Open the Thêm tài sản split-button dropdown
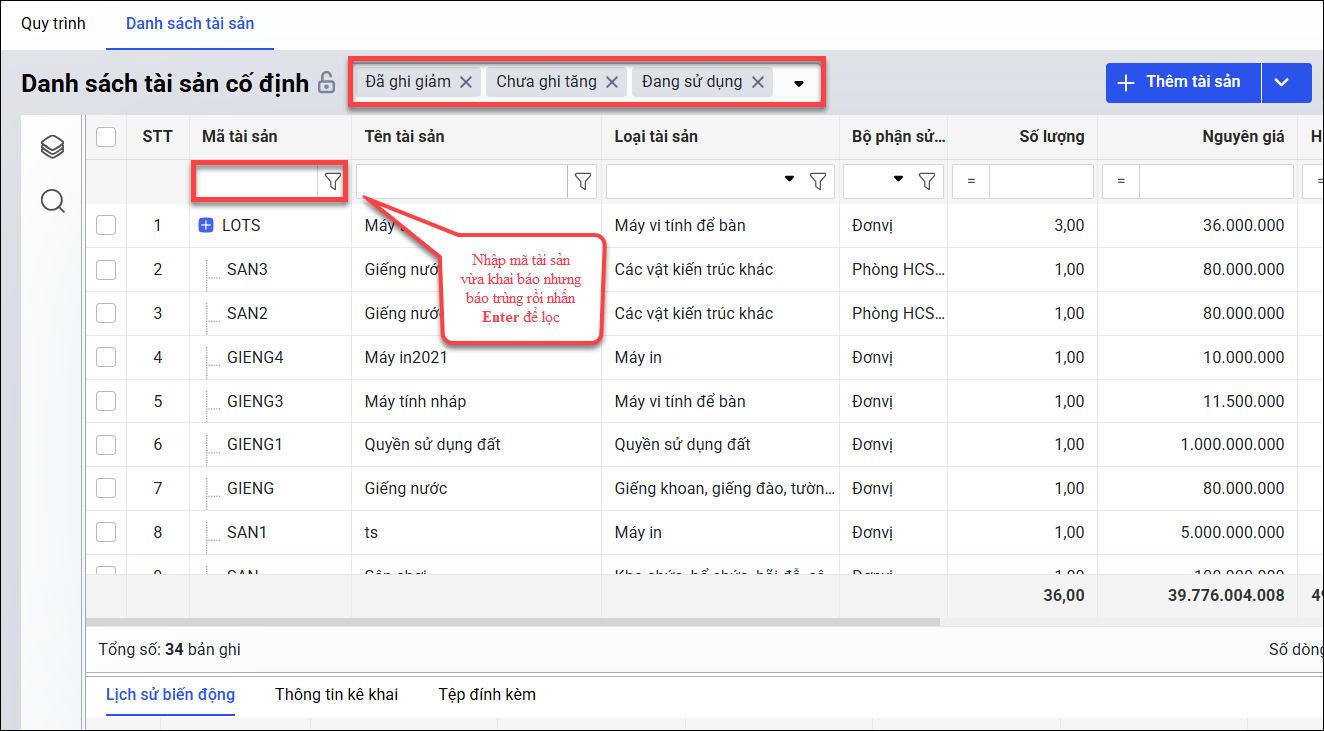This screenshot has height=731, width=1324. point(1286,83)
